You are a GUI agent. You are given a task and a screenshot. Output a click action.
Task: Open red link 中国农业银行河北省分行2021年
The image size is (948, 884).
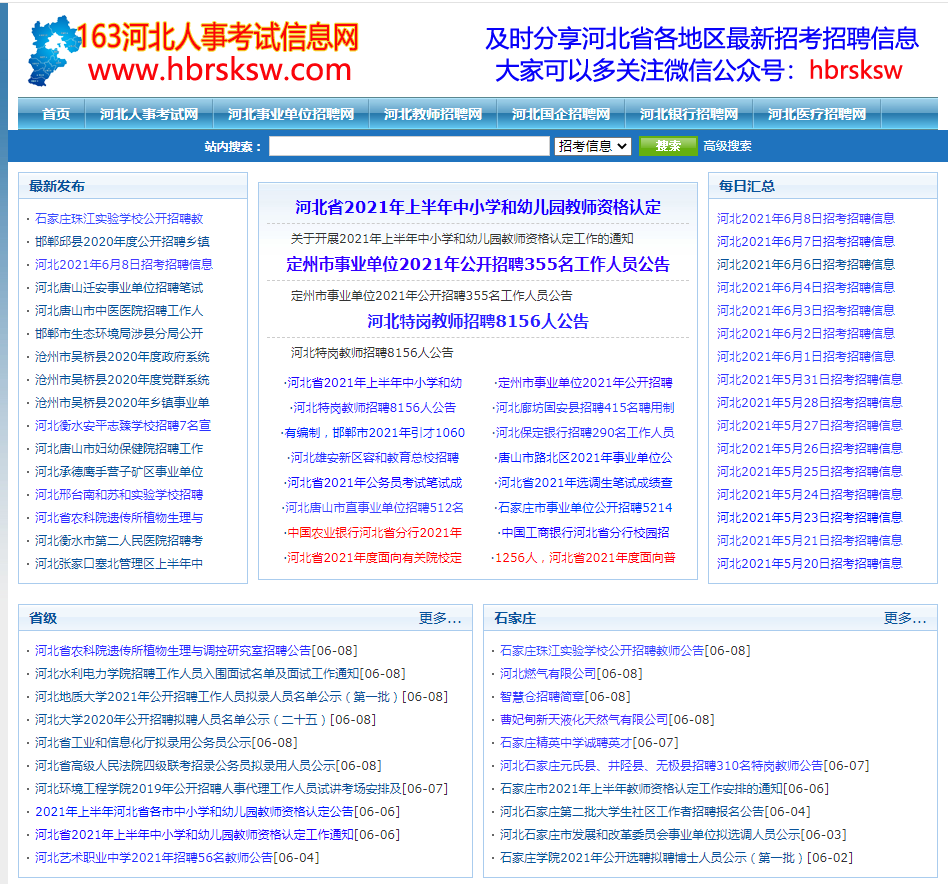click(374, 533)
